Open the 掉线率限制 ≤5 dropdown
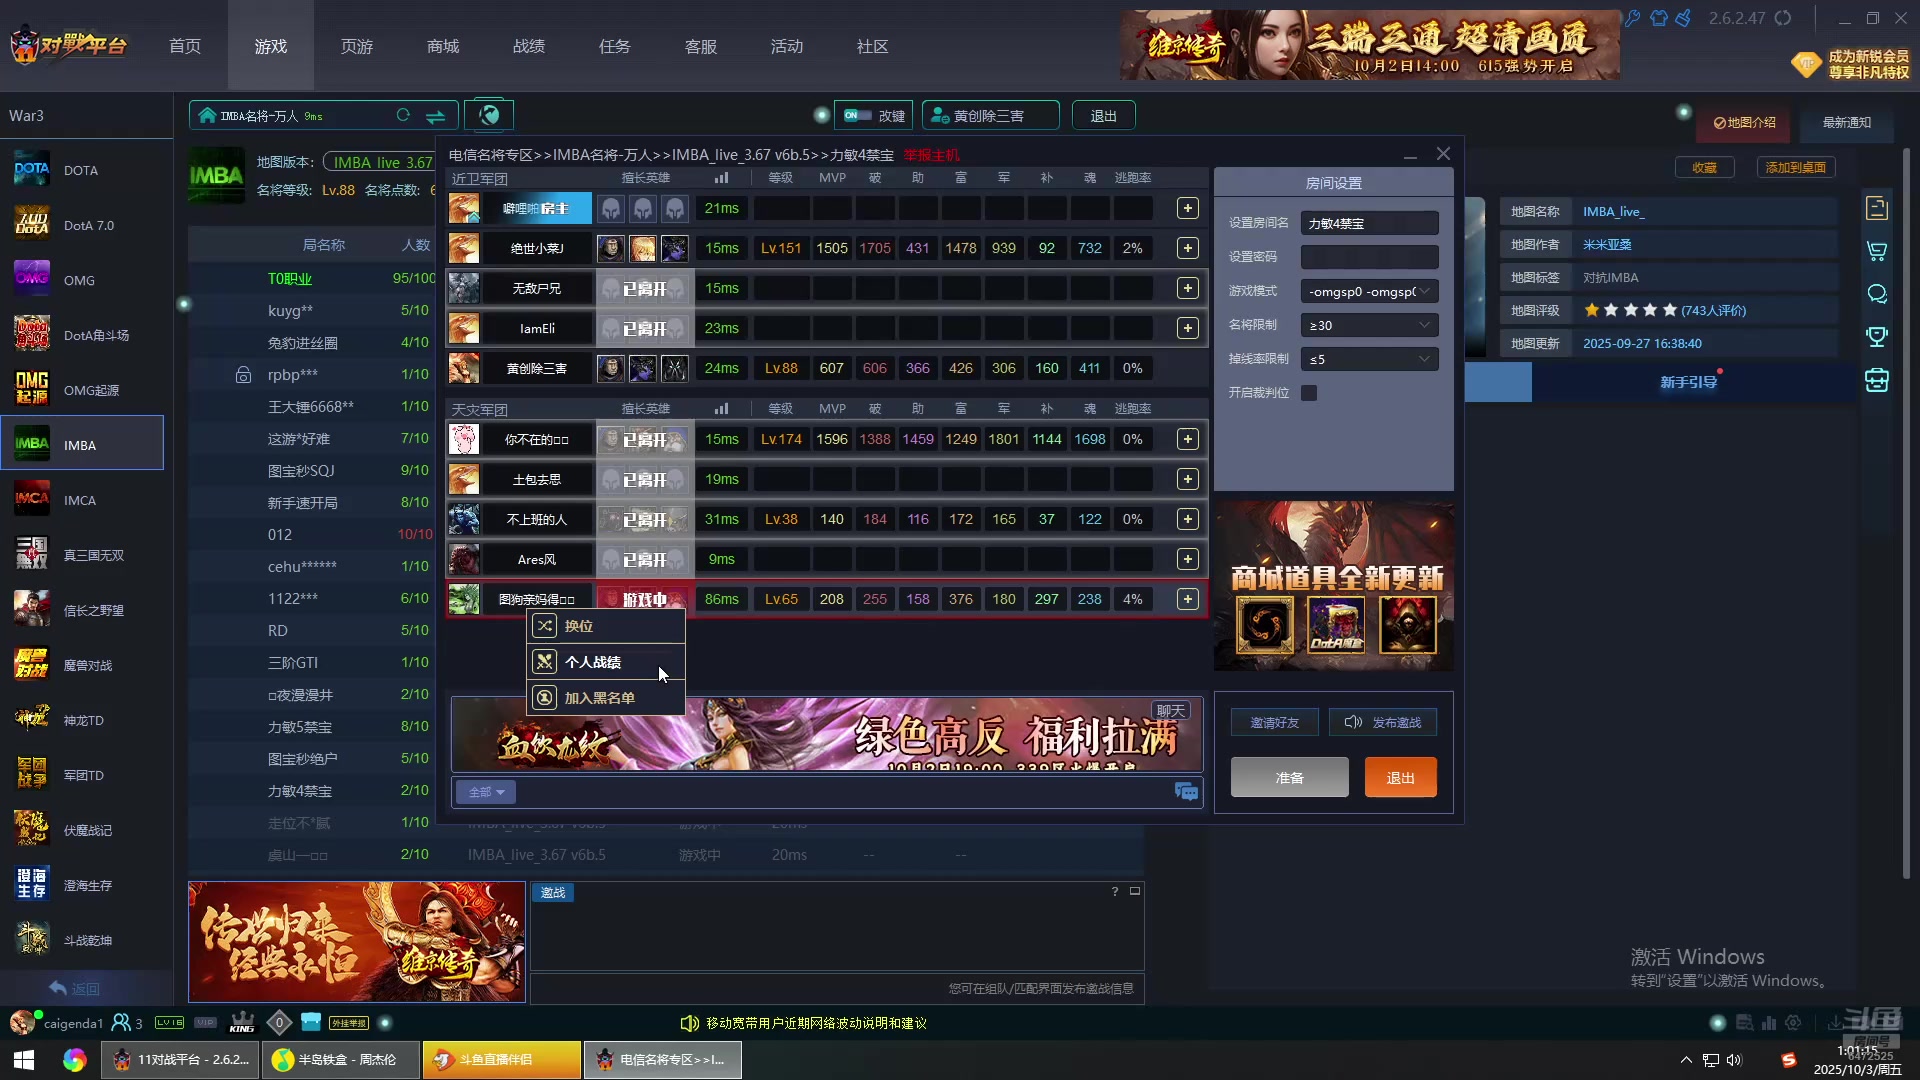The width and height of the screenshot is (1920, 1080). (1369, 360)
